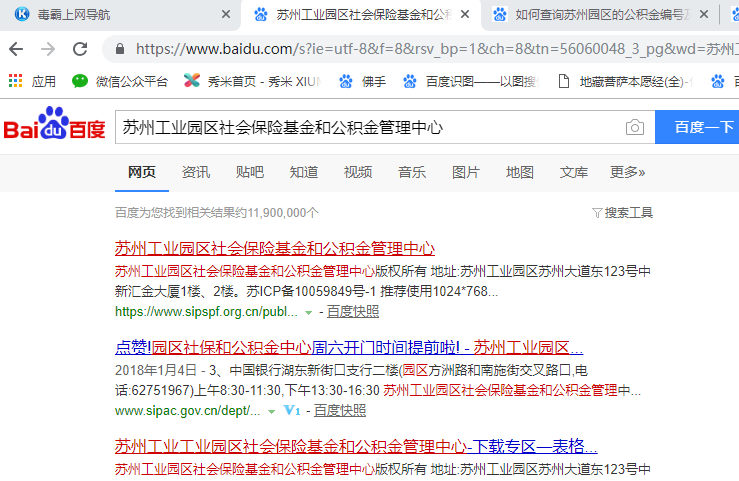Switch to the 如何查询苏州园区的公积金编号 tab
The image size is (739, 481).
(x=599, y=15)
